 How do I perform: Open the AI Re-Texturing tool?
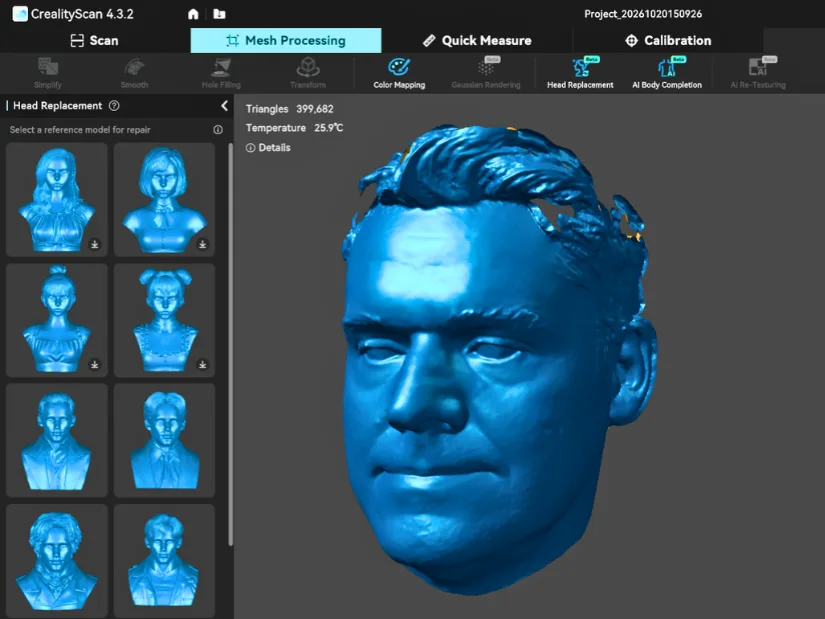[x=758, y=74]
